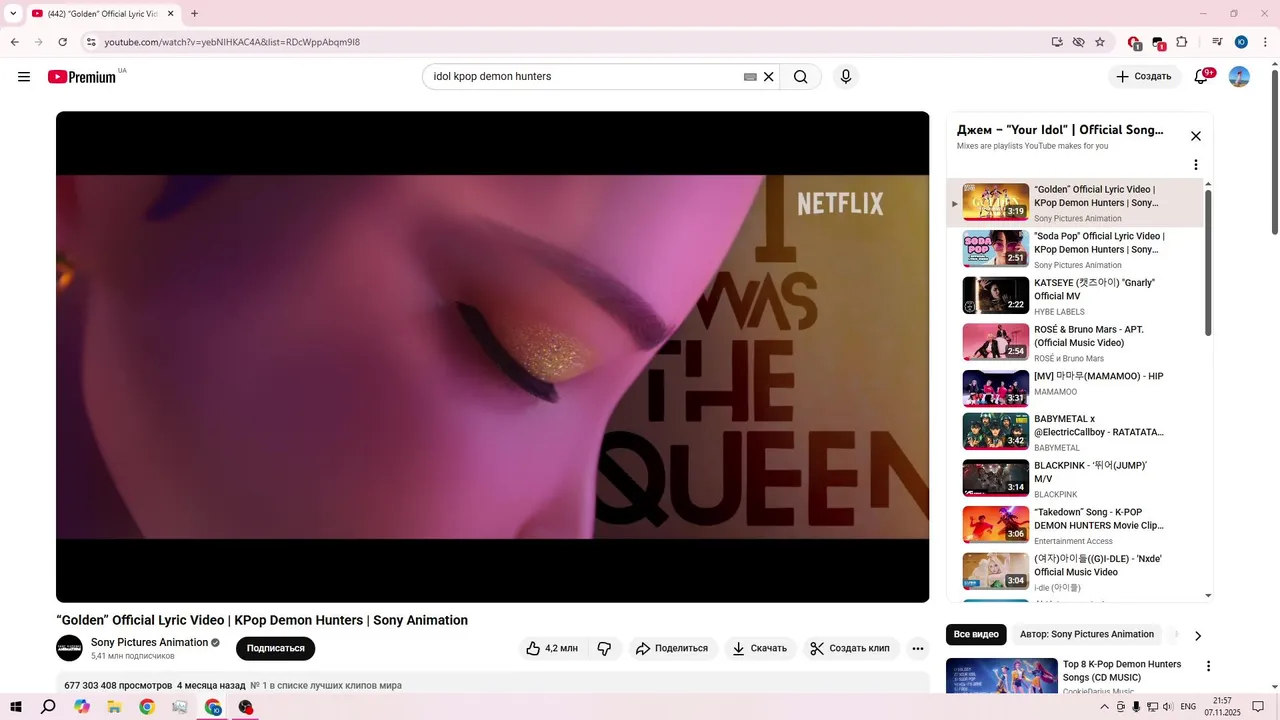Open the Chrome profile avatar
Viewport: 1280px width, 720px height.
point(1241,42)
